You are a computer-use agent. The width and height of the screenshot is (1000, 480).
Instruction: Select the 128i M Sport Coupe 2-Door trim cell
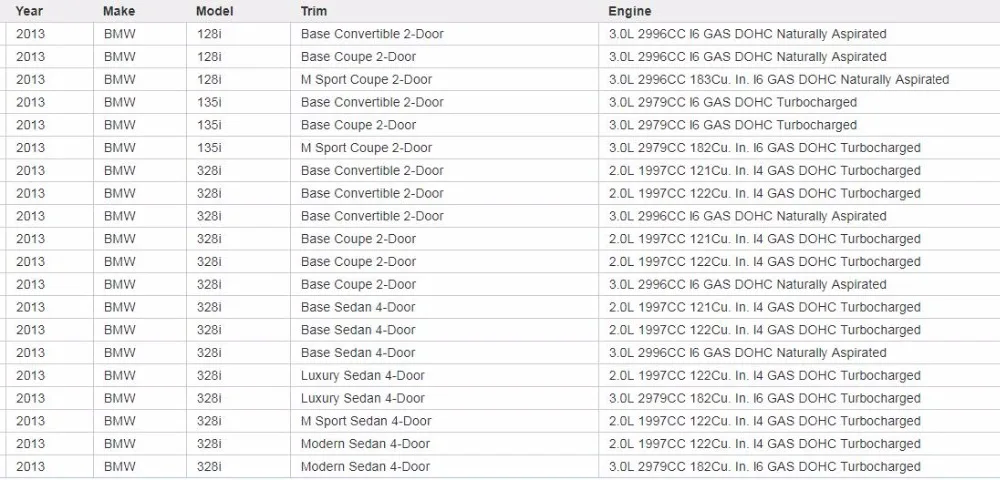tap(444, 80)
